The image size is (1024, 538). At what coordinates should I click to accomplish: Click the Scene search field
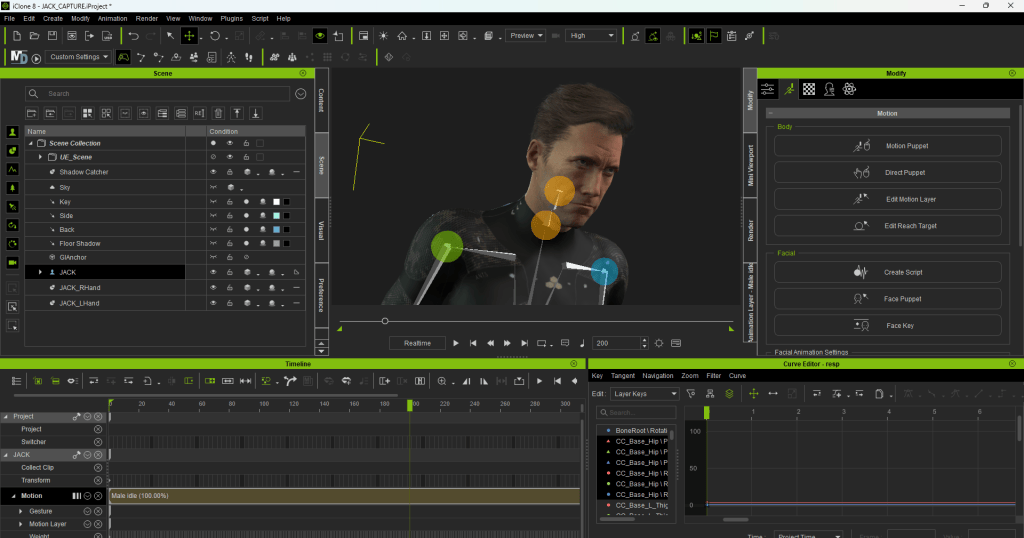tap(157, 93)
